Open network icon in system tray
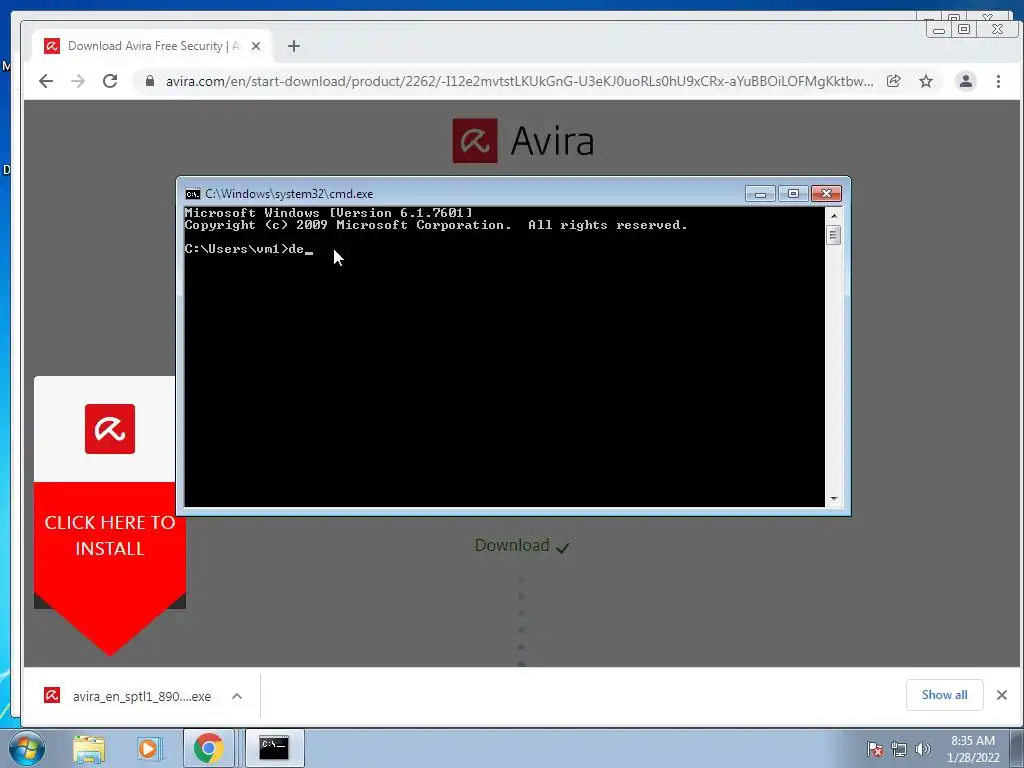Screen dimensions: 1024x768 pos(899,749)
